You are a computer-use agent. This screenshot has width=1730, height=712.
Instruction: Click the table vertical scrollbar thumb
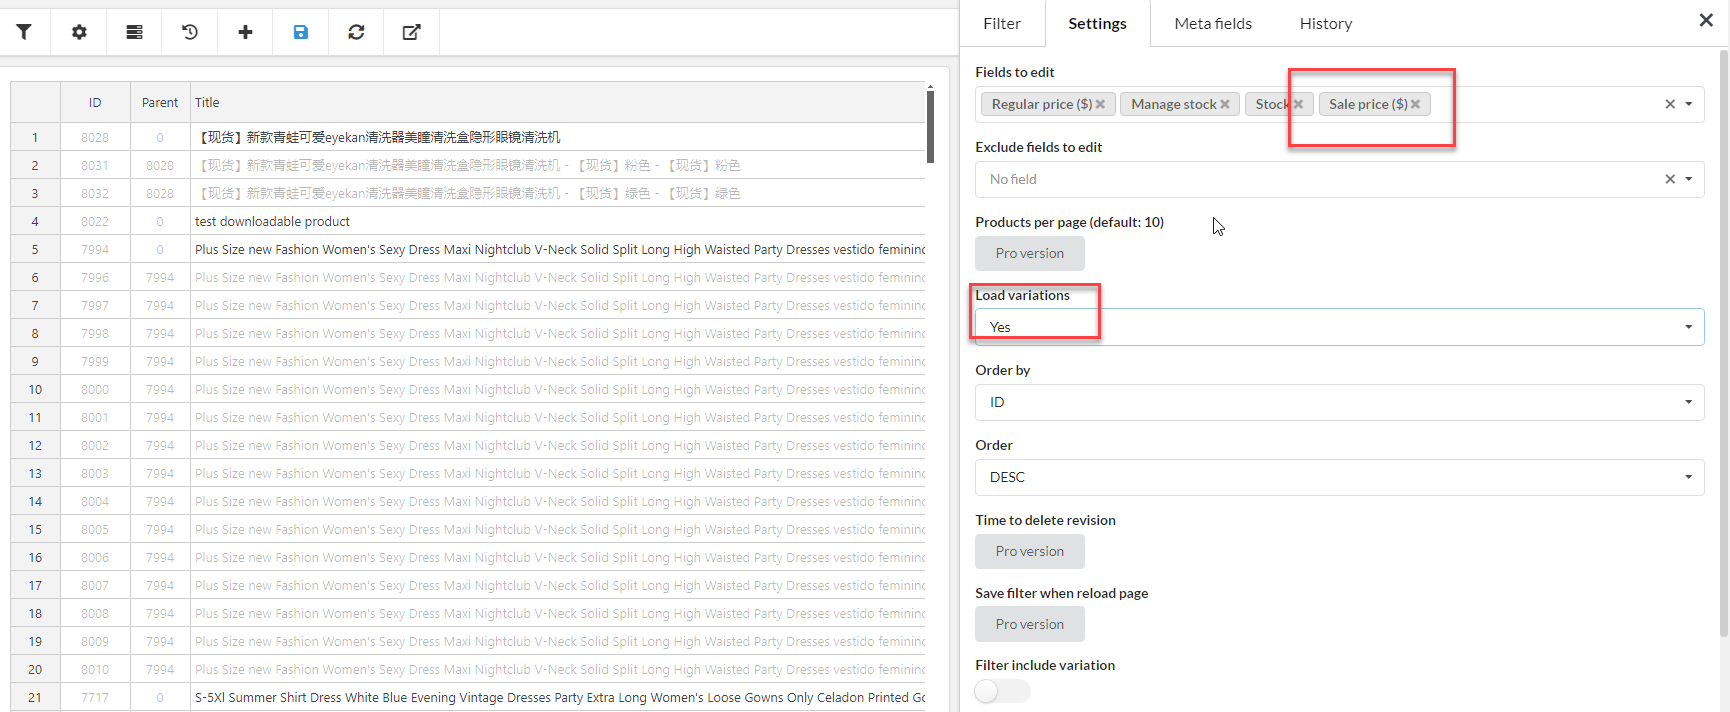[930, 126]
